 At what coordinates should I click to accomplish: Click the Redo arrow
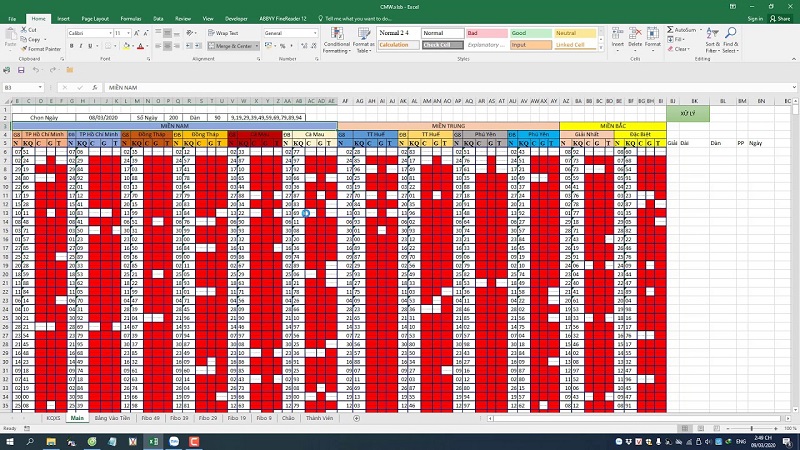point(53,70)
